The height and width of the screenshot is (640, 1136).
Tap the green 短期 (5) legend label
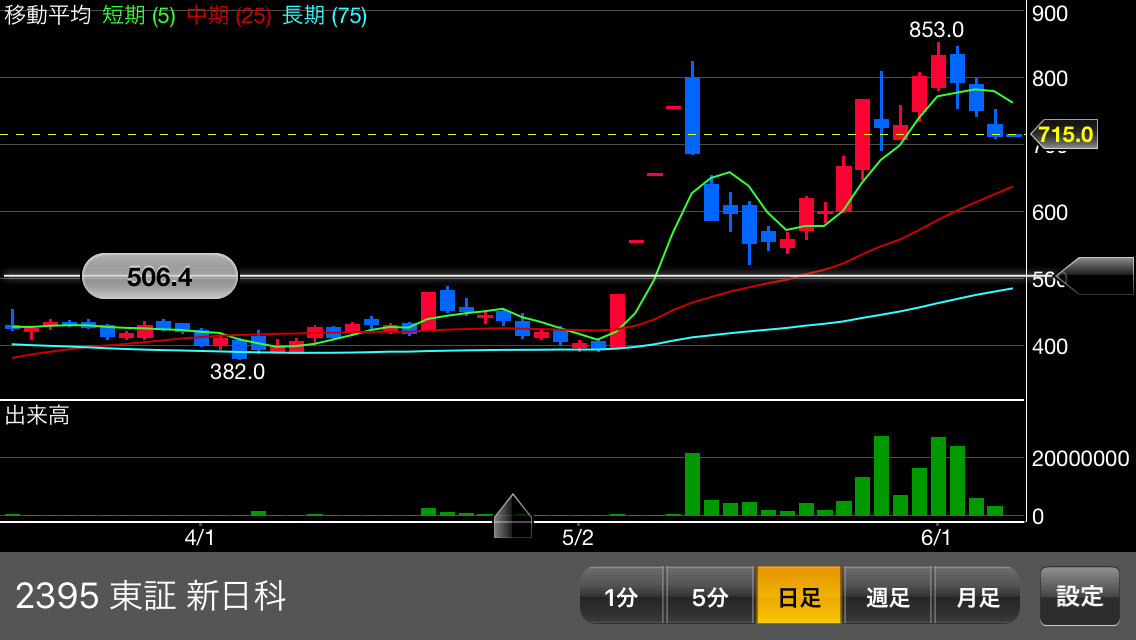138,16
